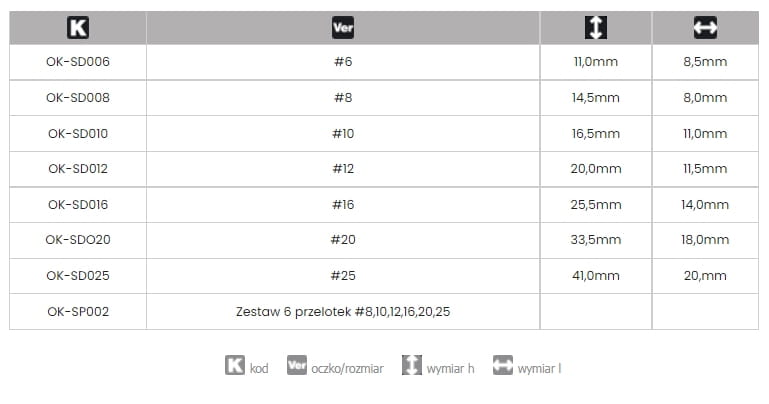Screen dimensions: 769x404
Task: Click the width icon beside 'wymiar l'
Action: tap(502, 367)
